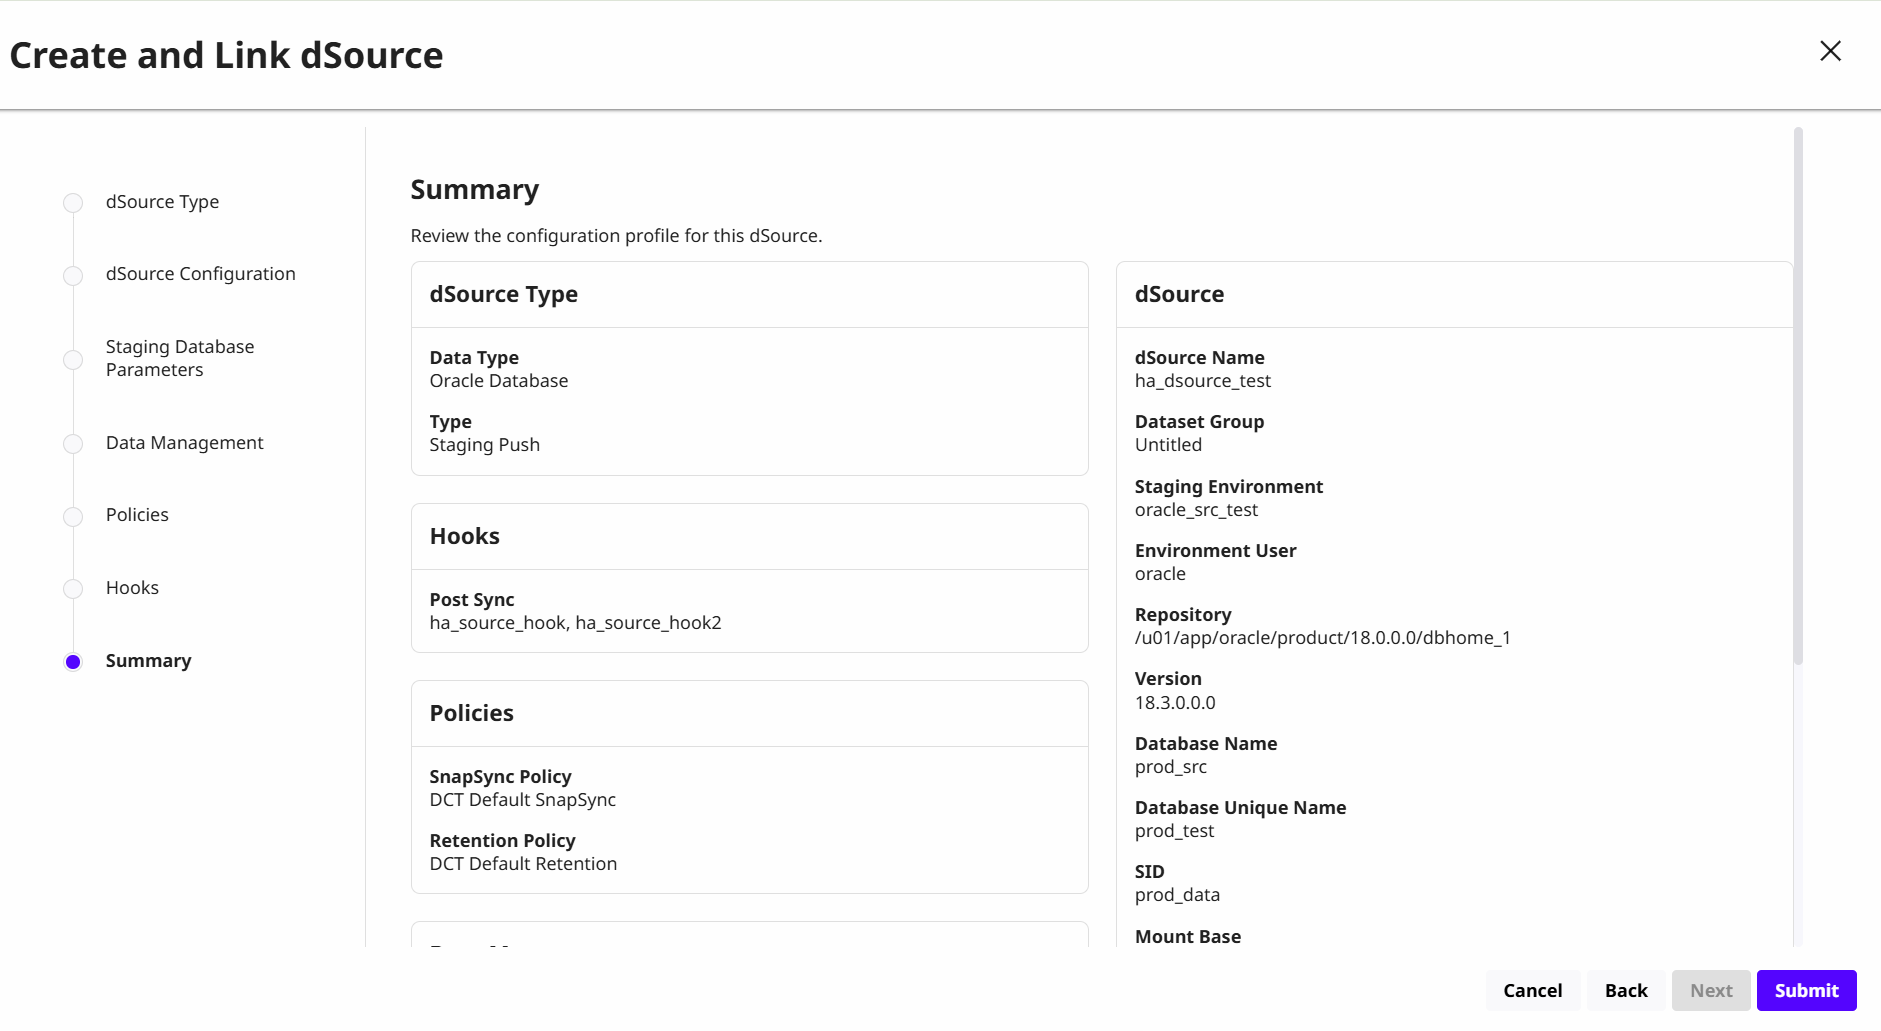Click the dSource name 'ha_dsource_test'
Screen dimensions: 1881x1031
tap(1202, 381)
